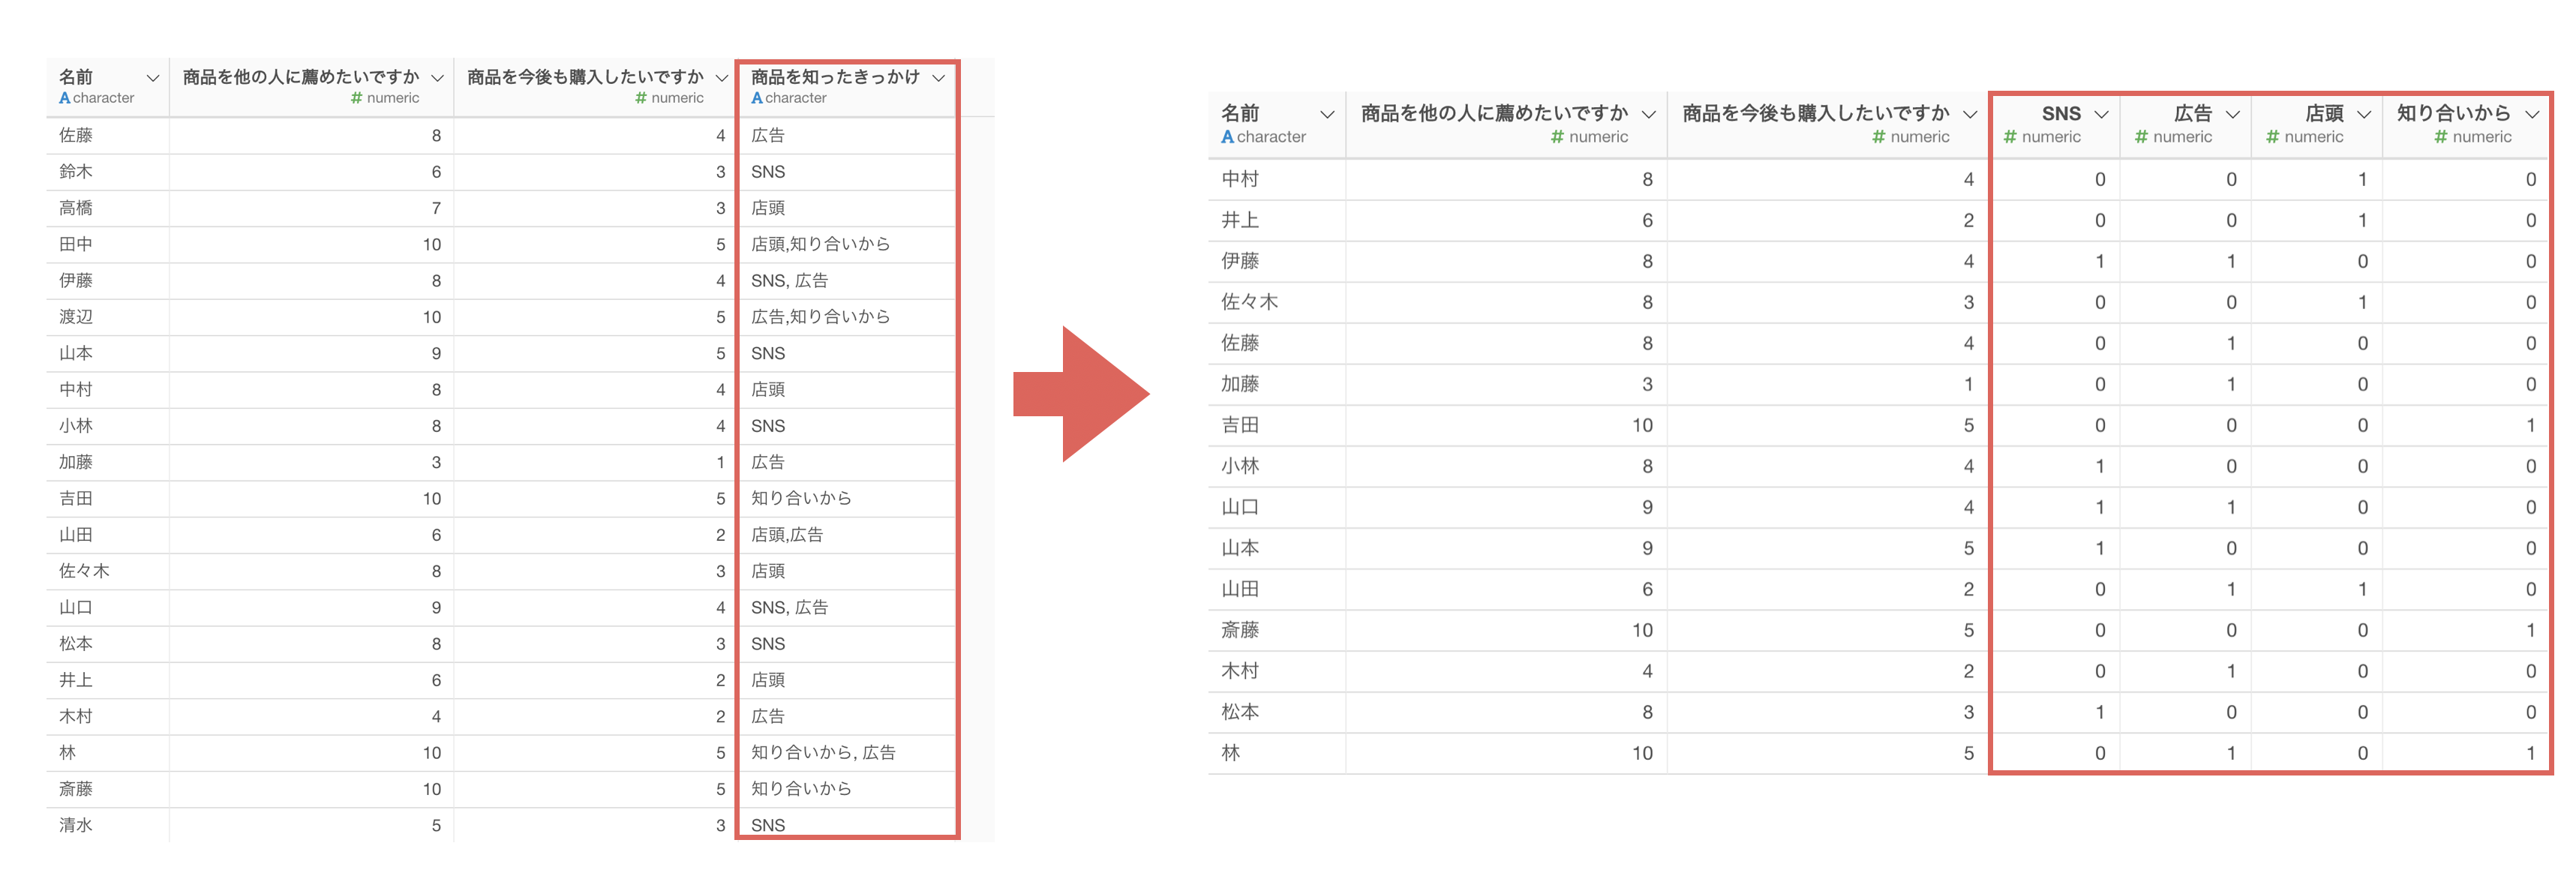Open 商品を今後も購入したいですか column menu in left table
The height and width of the screenshot is (885, 2576).
click(721, 78)
